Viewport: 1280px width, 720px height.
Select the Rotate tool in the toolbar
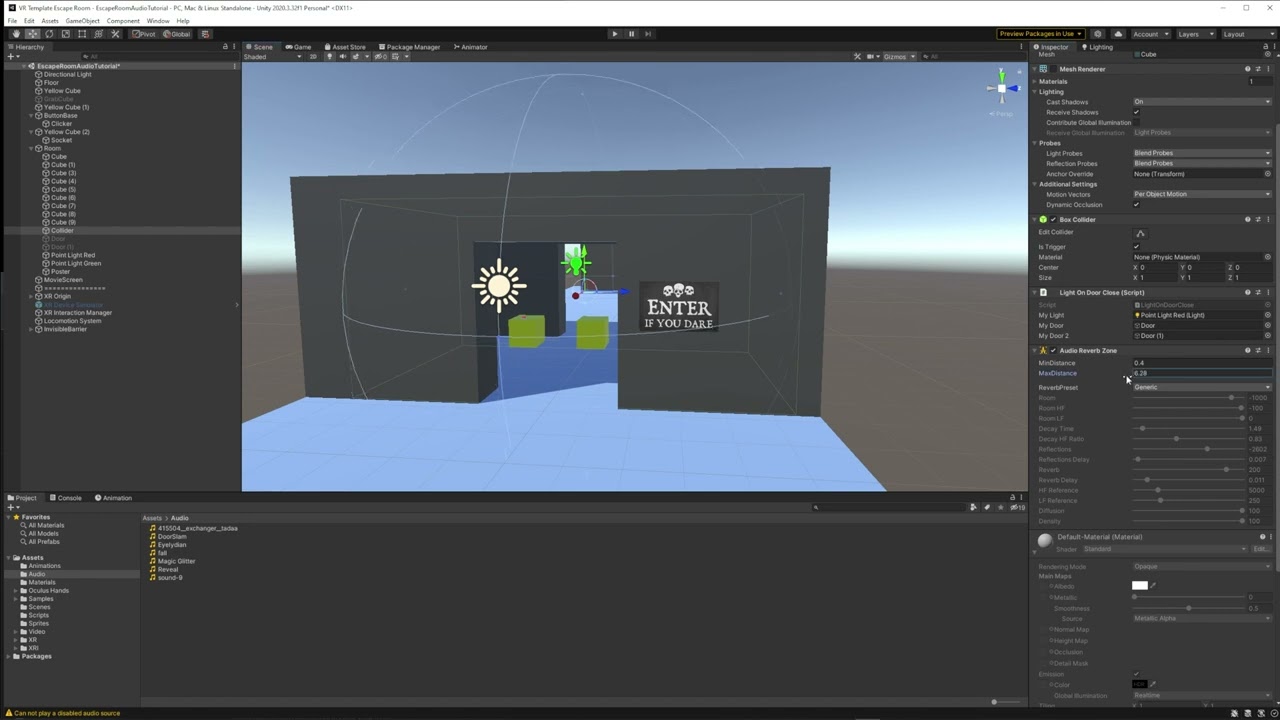(49, 34)
